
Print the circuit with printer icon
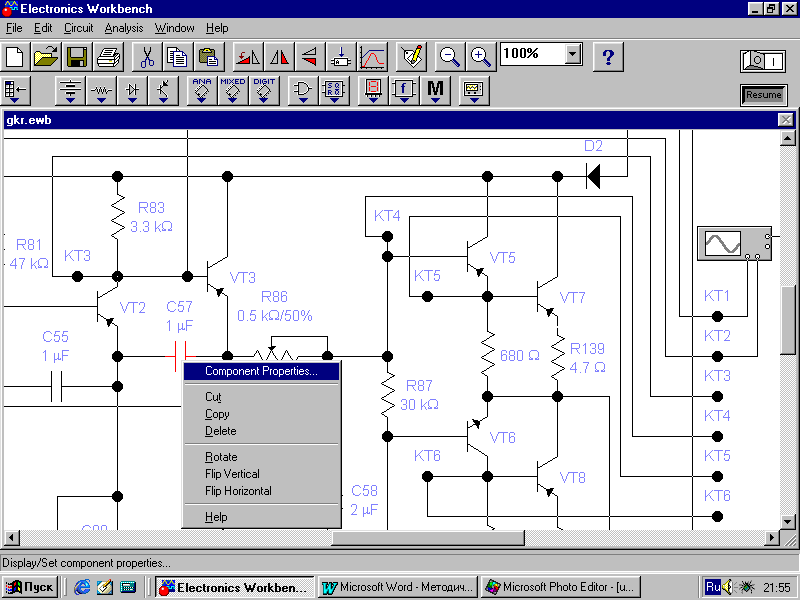[x=108, y=57]
